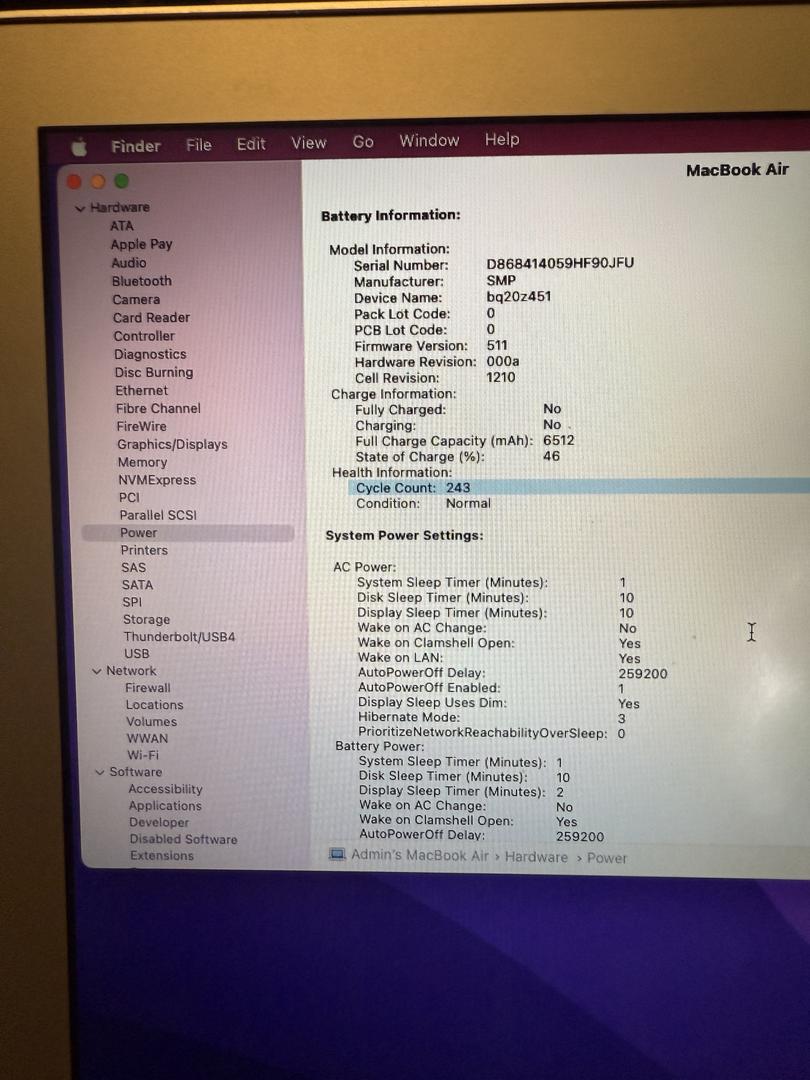Click the State of Charge value 46
The image size is (810, 1080).
(x=551, y=456)
